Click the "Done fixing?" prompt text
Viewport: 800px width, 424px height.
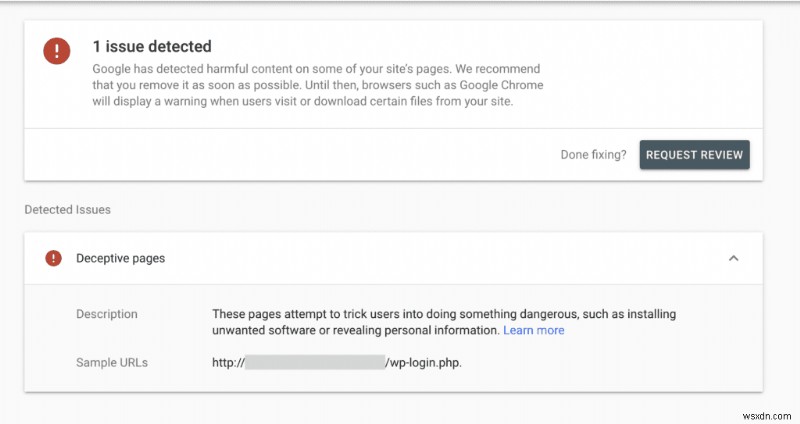[x=594, y=154]
